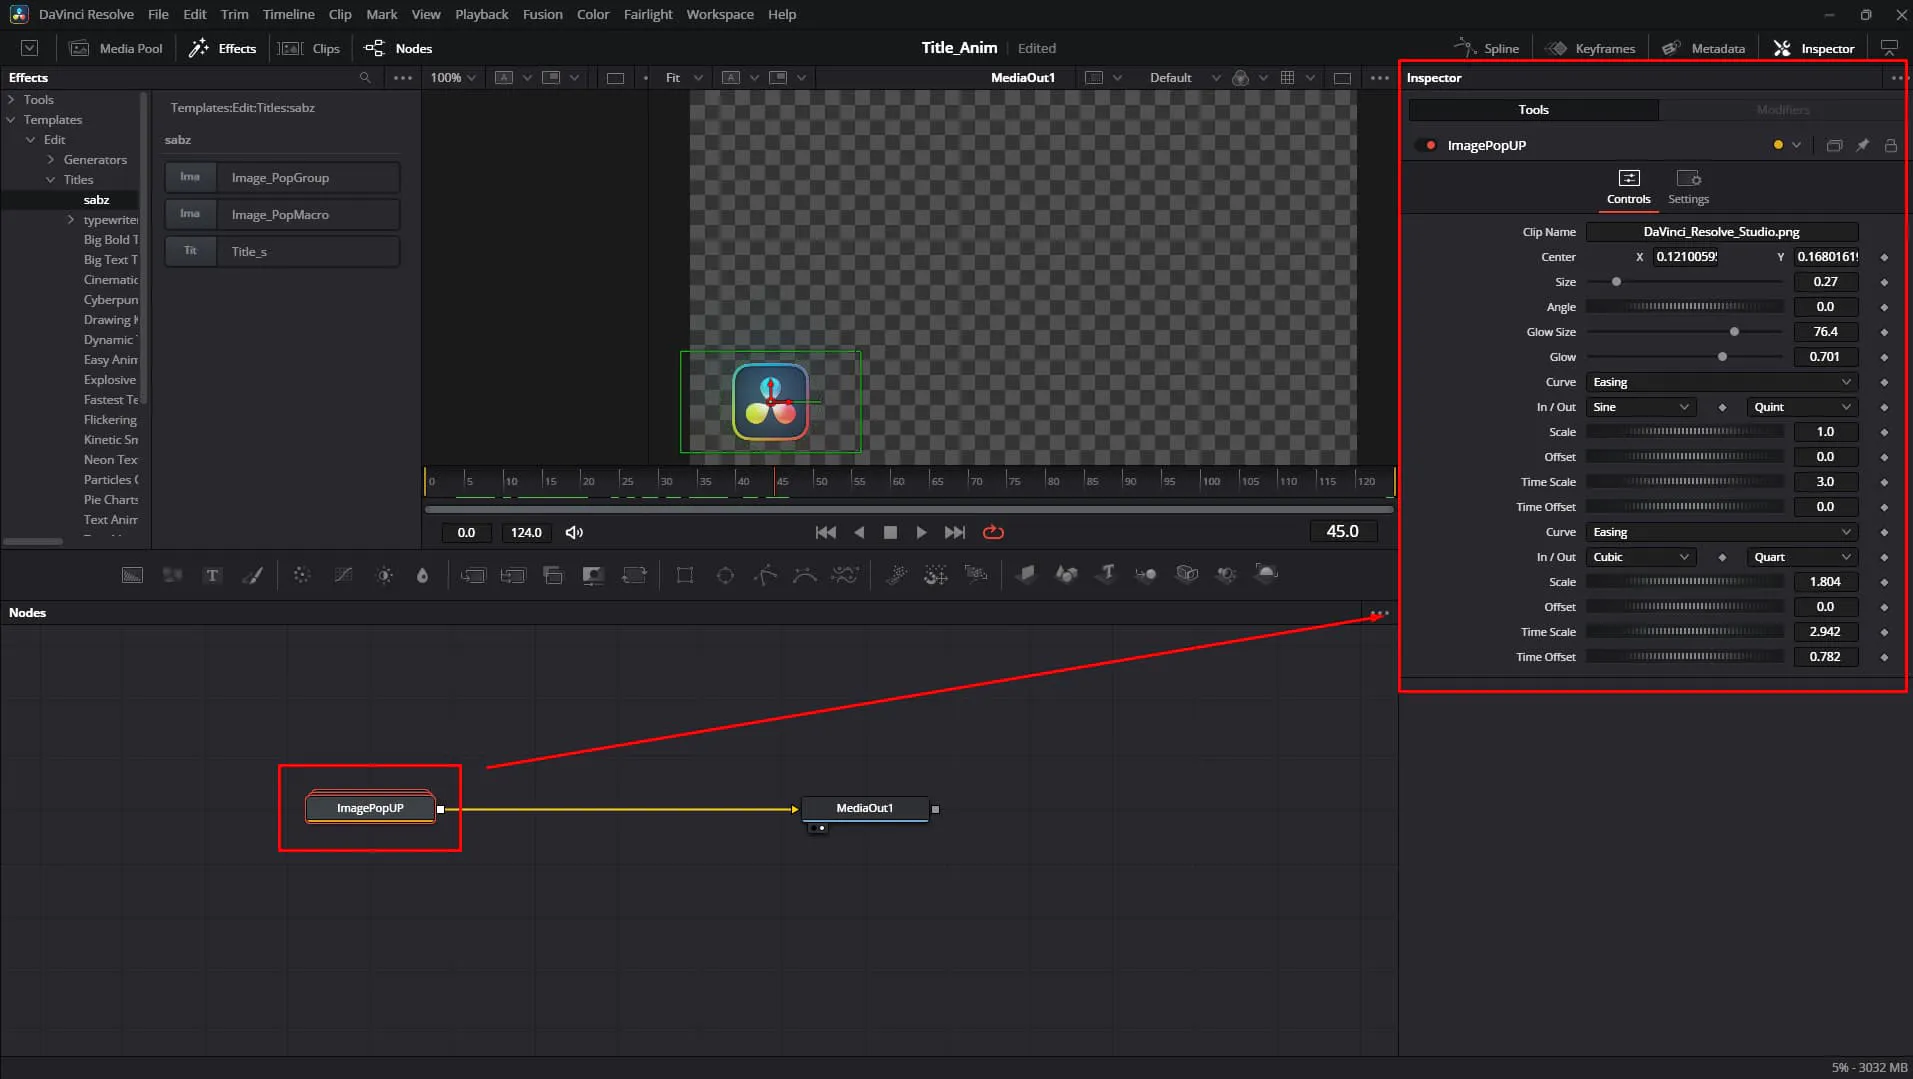
Task: Collapse the Templates tree item
Action: coord(11,120)
